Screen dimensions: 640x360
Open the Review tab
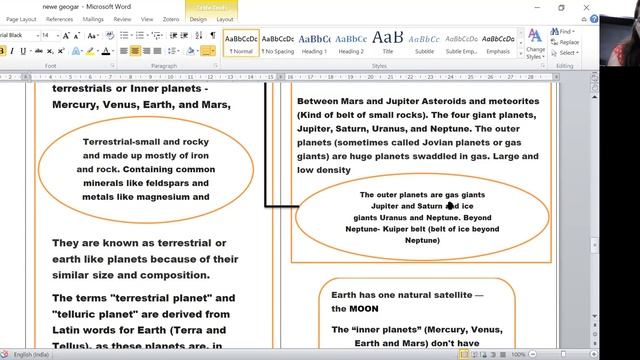122,19
